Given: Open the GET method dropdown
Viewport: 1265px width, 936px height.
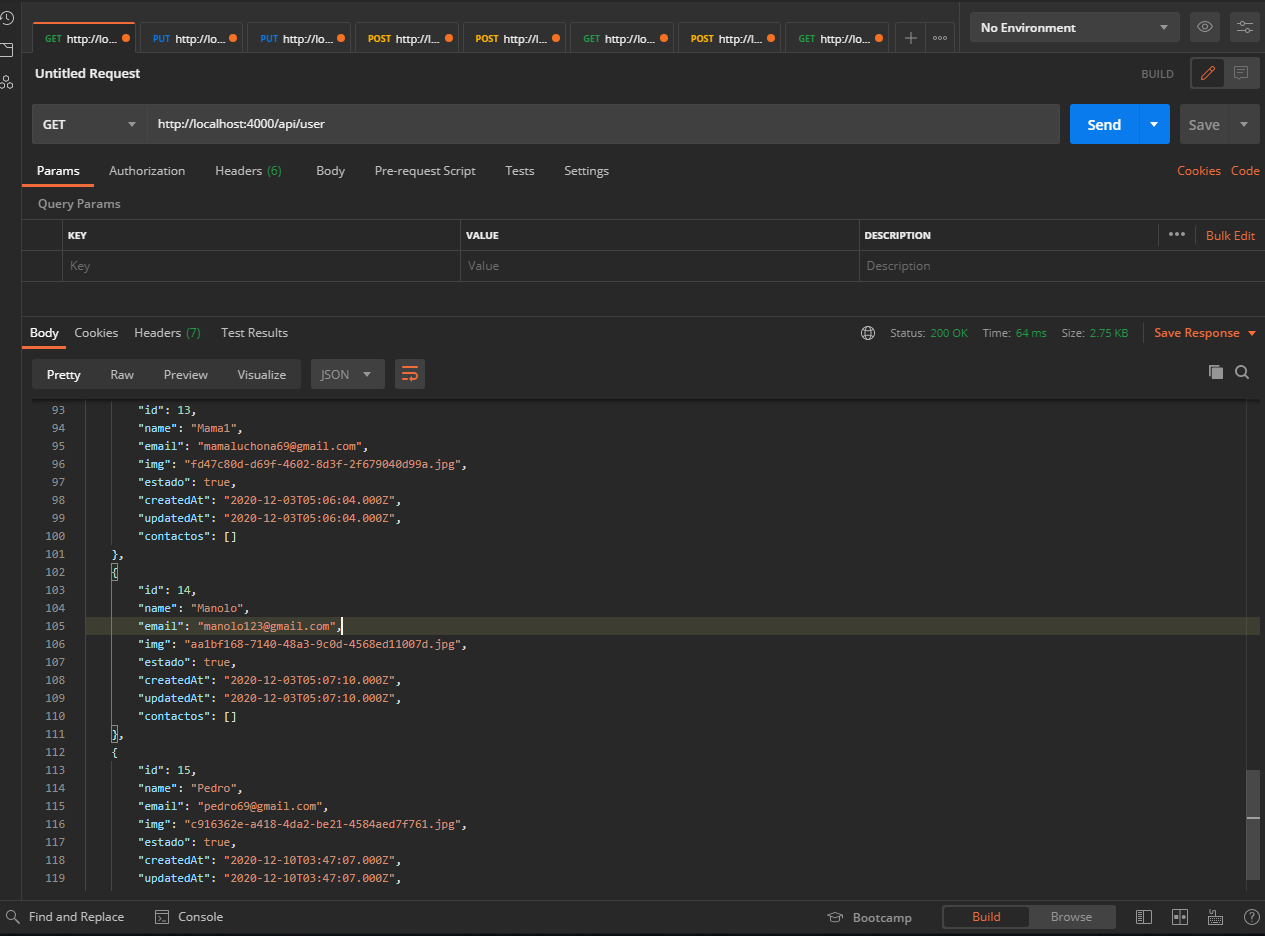Looking at the screenshot, I should tap(89, 124).
